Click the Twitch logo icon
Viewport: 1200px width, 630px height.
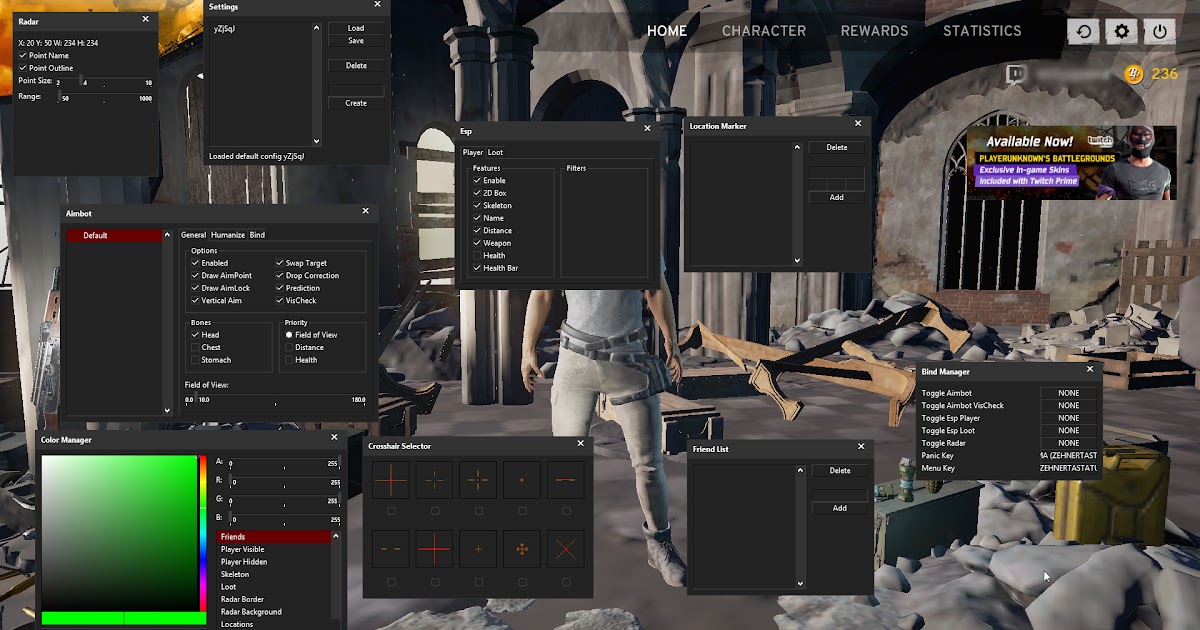coord(1018,74)
